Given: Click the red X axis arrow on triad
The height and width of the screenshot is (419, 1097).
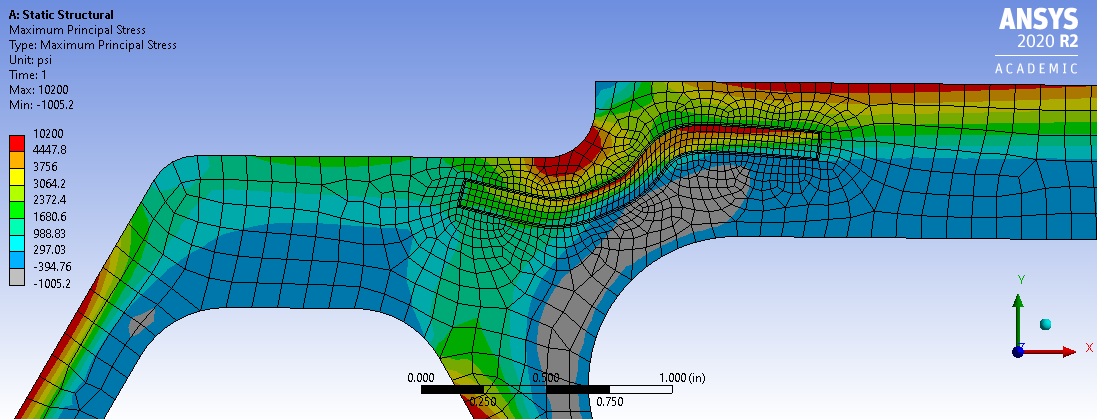Looking at the screenshot, I should pos(1050,352).
